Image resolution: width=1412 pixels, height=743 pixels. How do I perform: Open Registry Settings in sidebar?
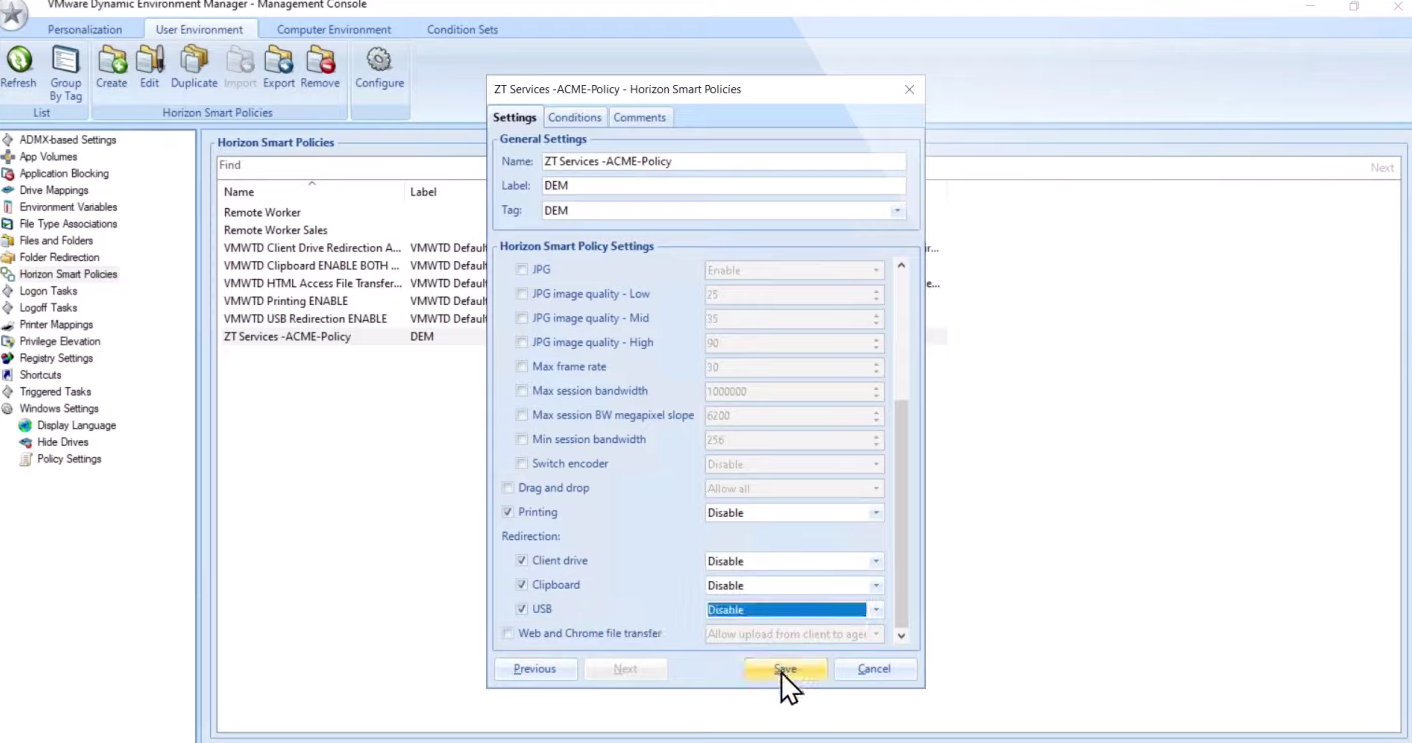tap(56, 358)
